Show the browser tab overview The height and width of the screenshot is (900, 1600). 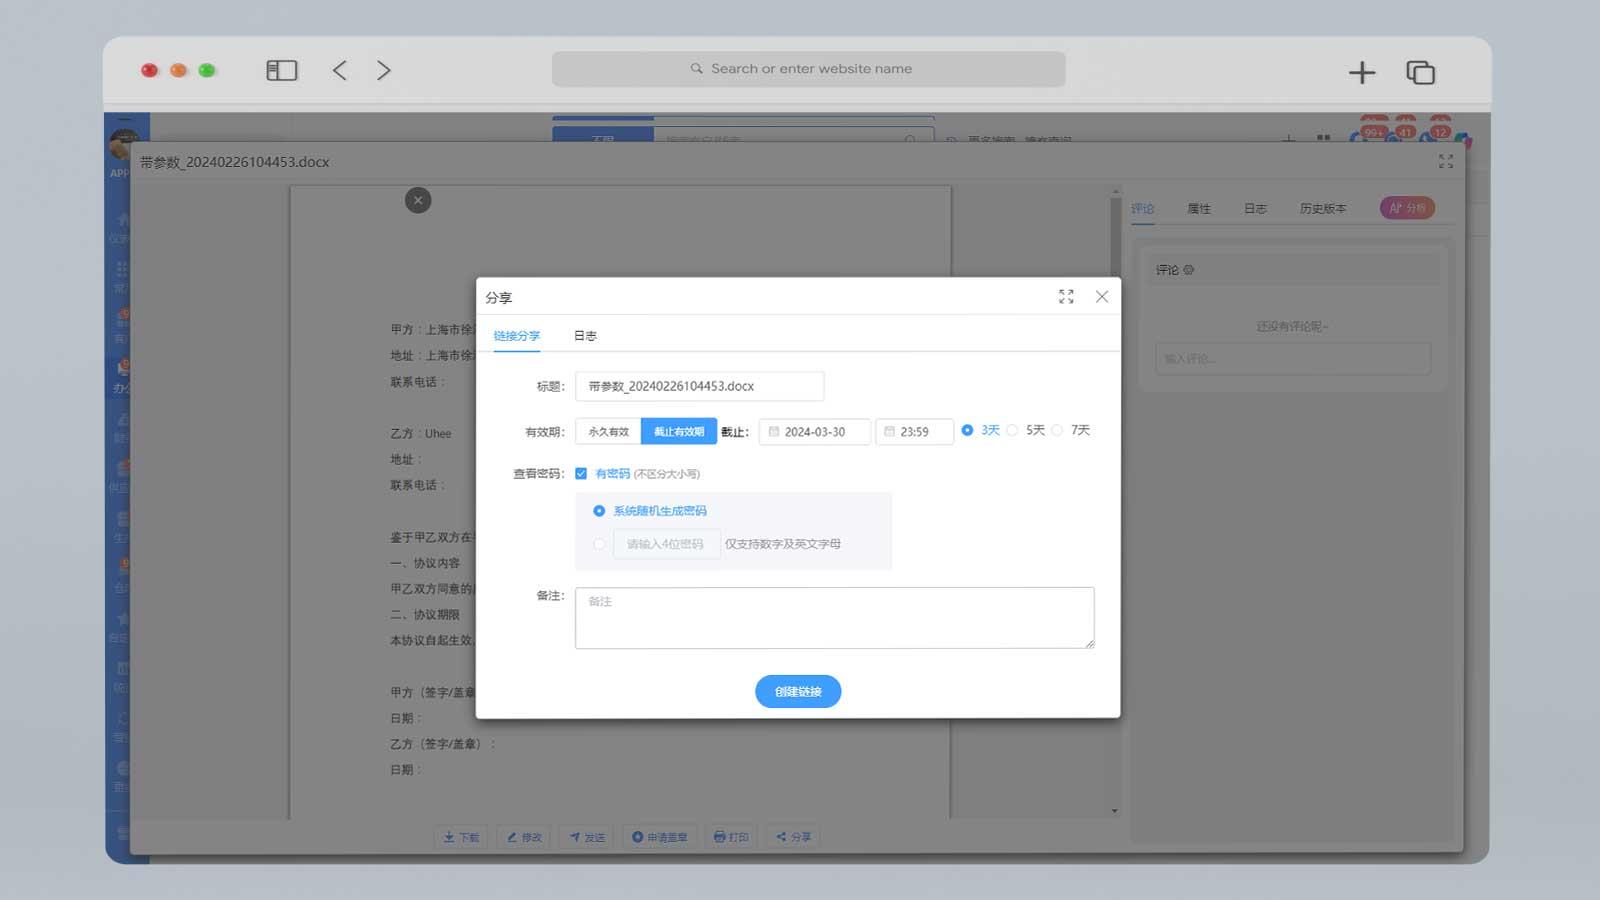tap(1420, 72)
